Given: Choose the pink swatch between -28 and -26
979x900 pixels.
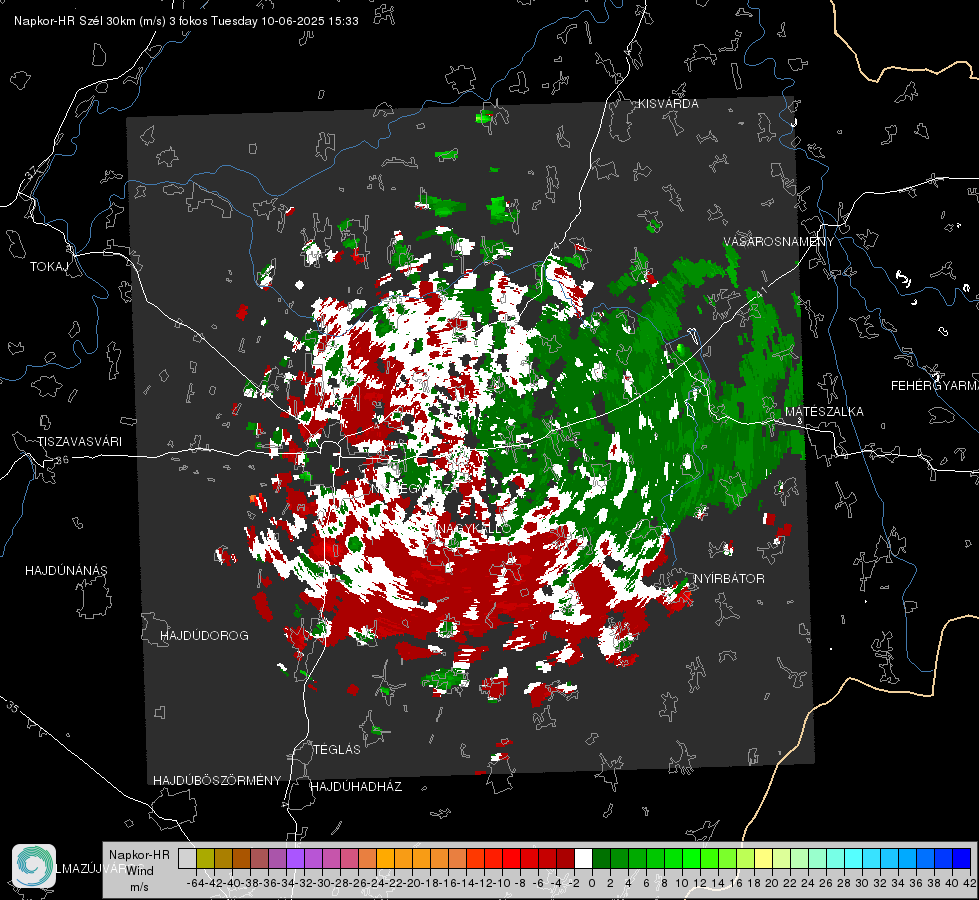Looking at the screenshot, I should [x=349, y=858].
